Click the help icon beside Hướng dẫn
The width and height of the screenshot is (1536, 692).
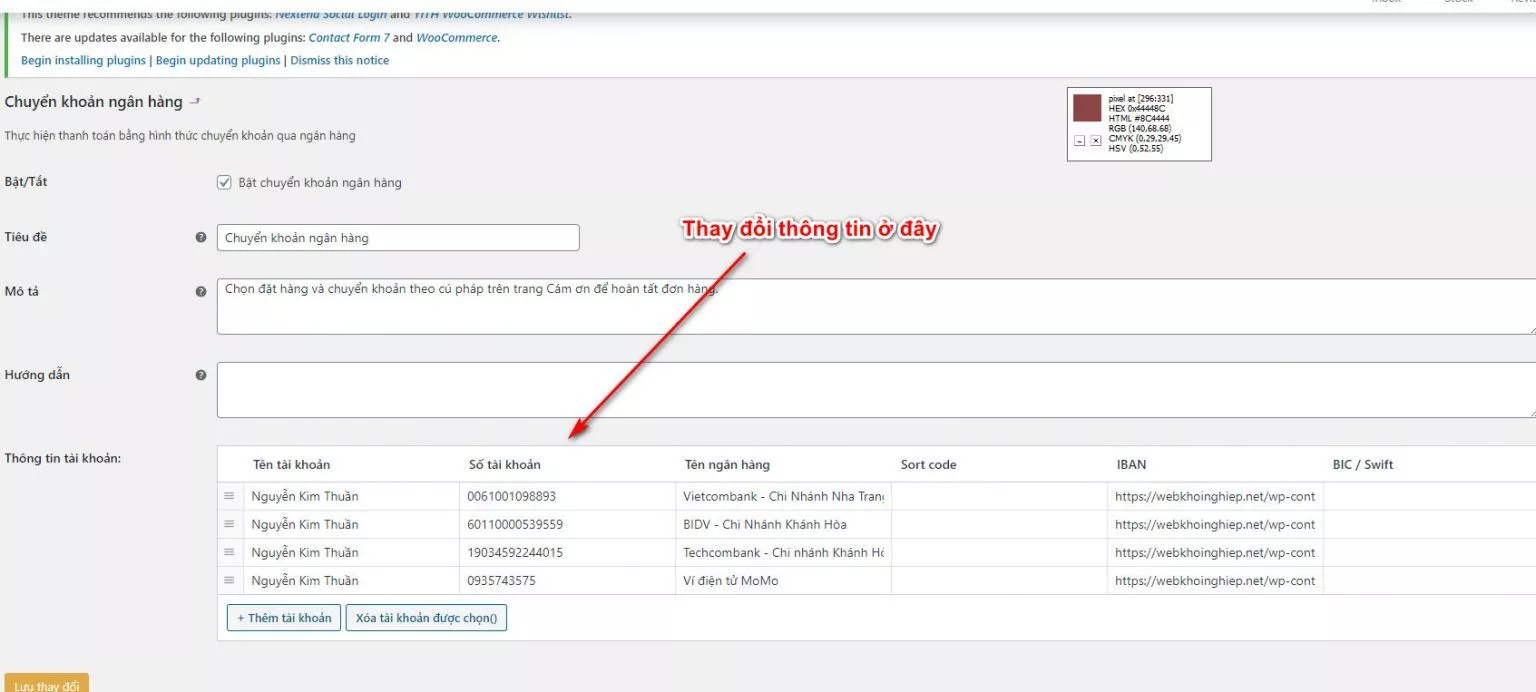[x=201, y=374]
